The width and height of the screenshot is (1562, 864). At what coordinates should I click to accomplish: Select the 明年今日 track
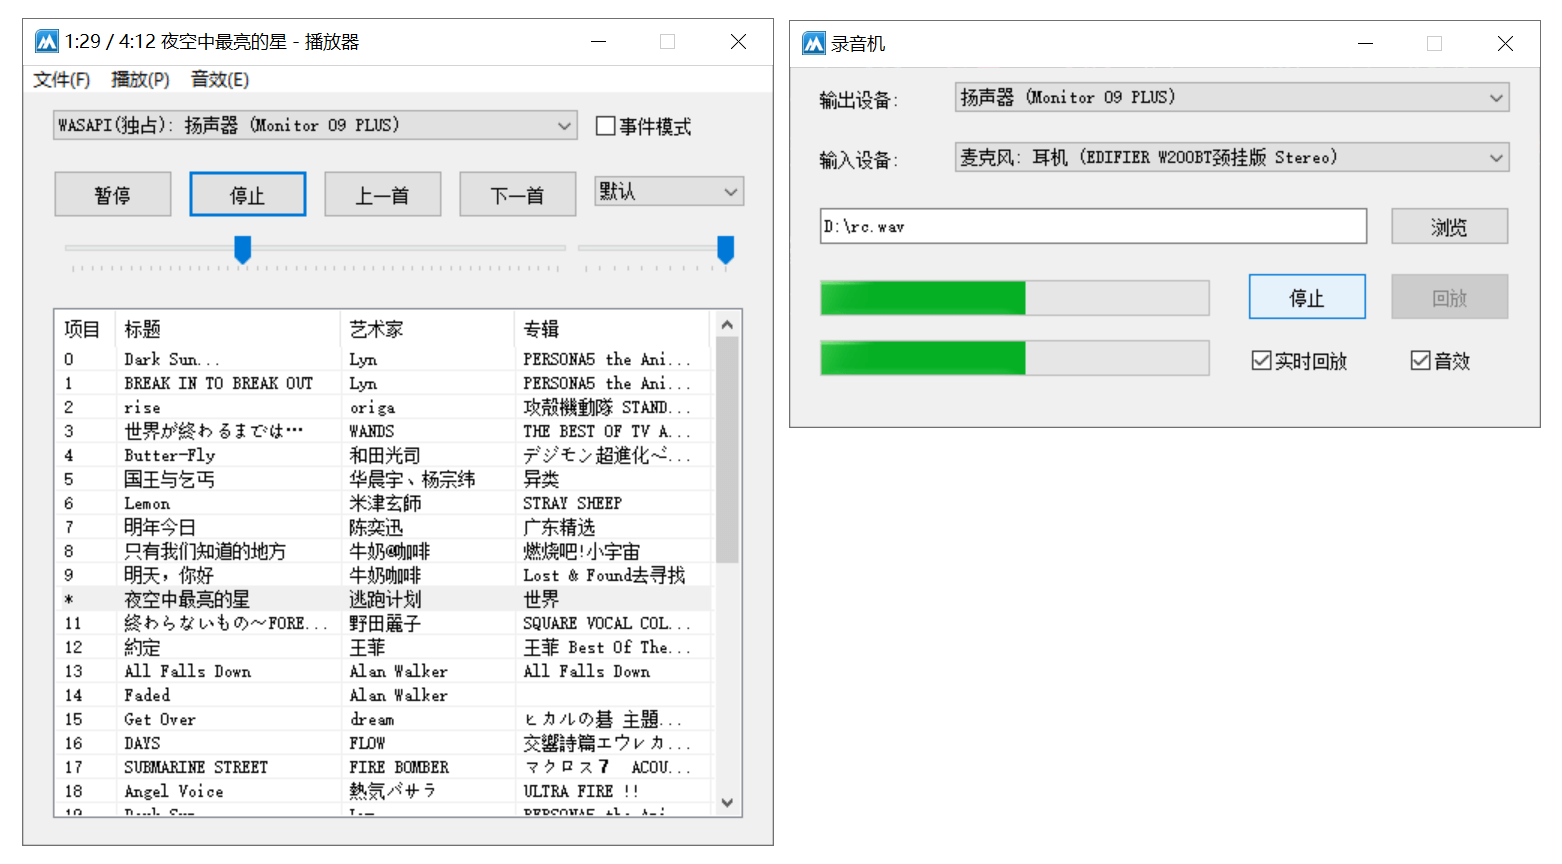point(160,527)
